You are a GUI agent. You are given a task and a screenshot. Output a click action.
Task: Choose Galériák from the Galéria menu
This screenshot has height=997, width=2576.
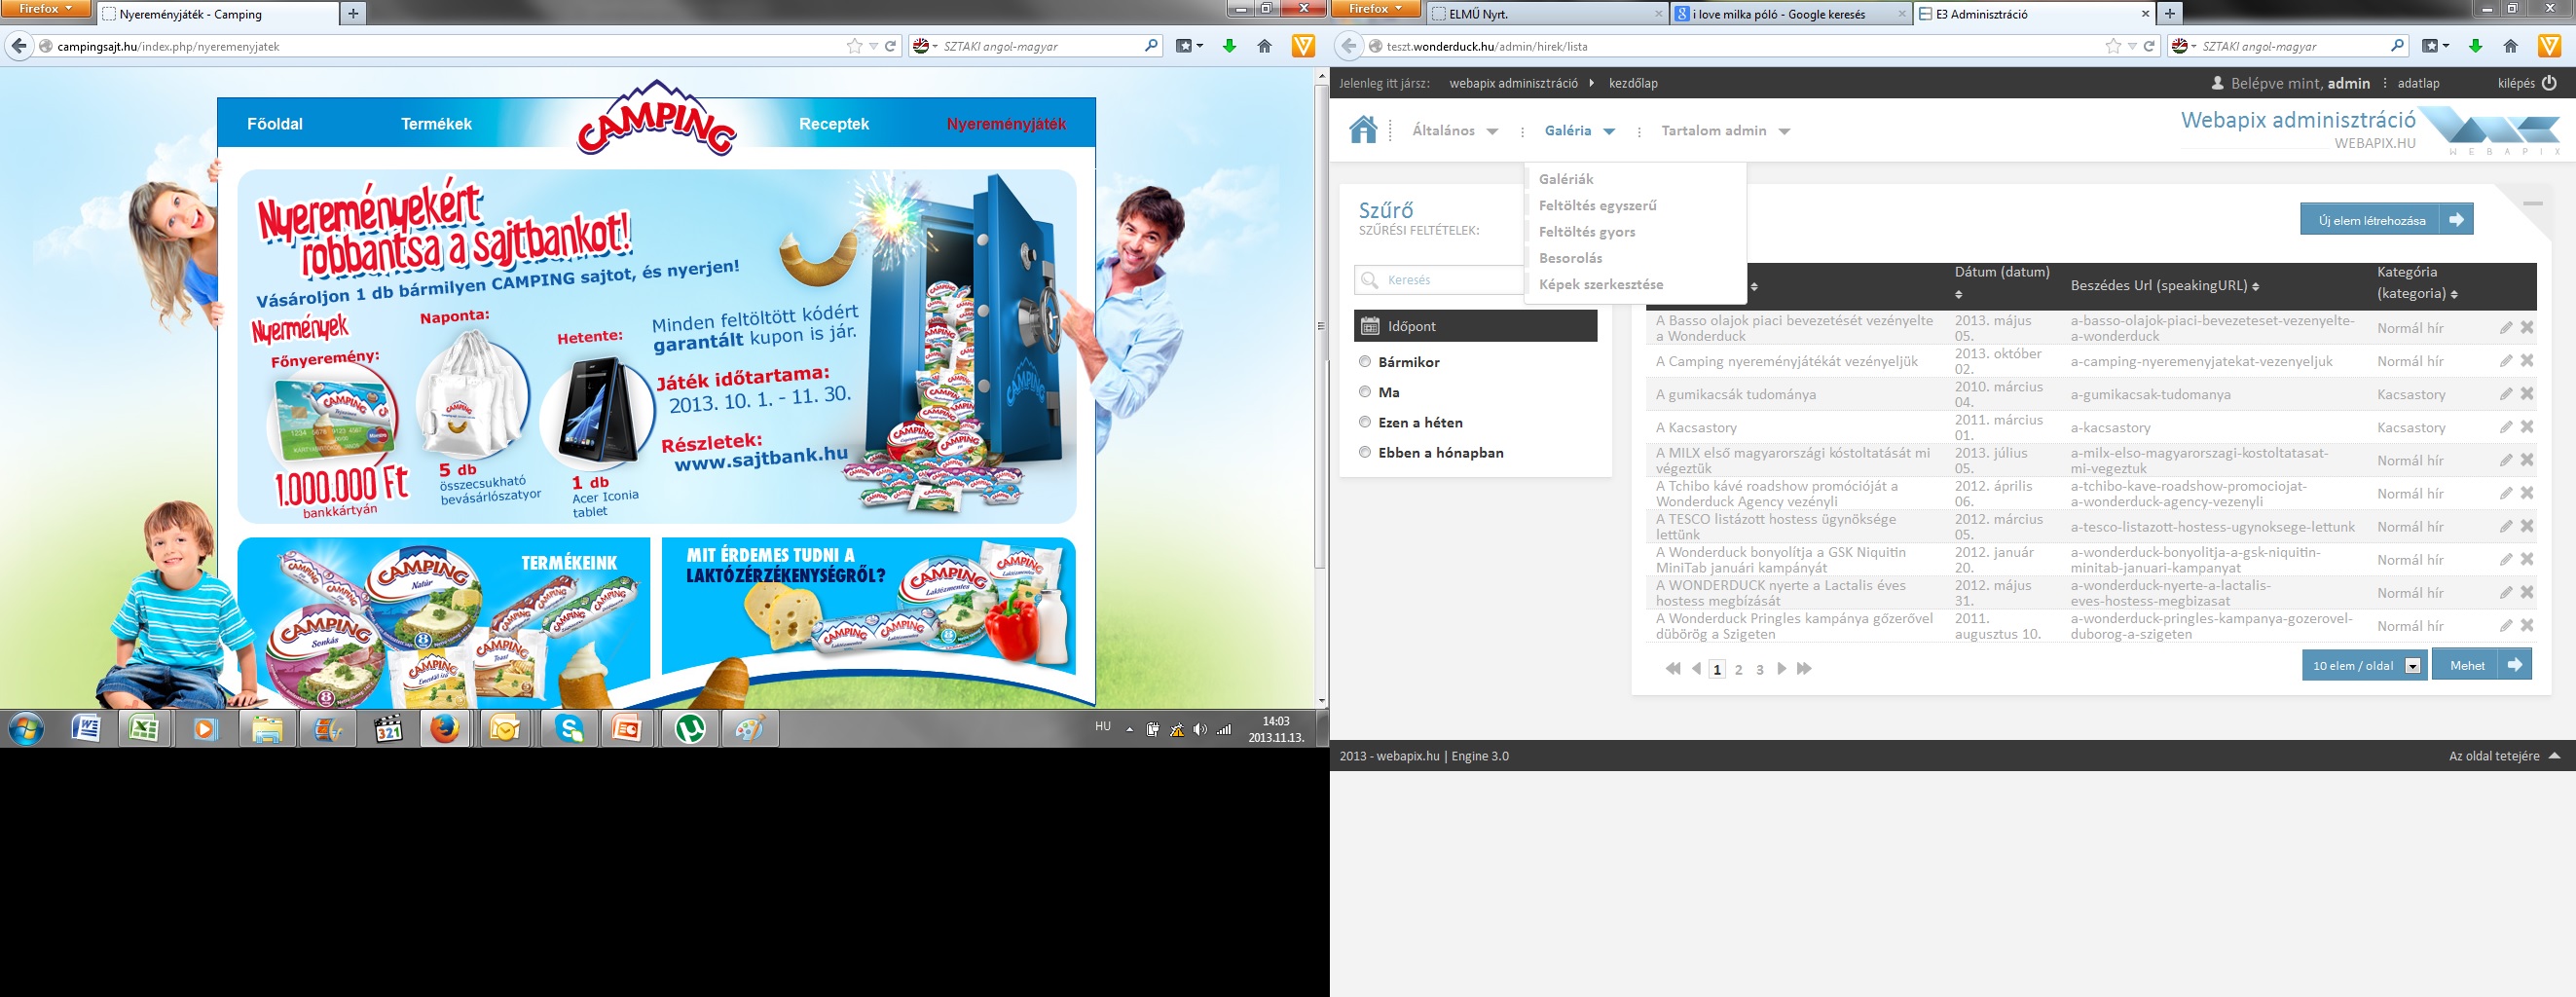[x=1566, y=179]
